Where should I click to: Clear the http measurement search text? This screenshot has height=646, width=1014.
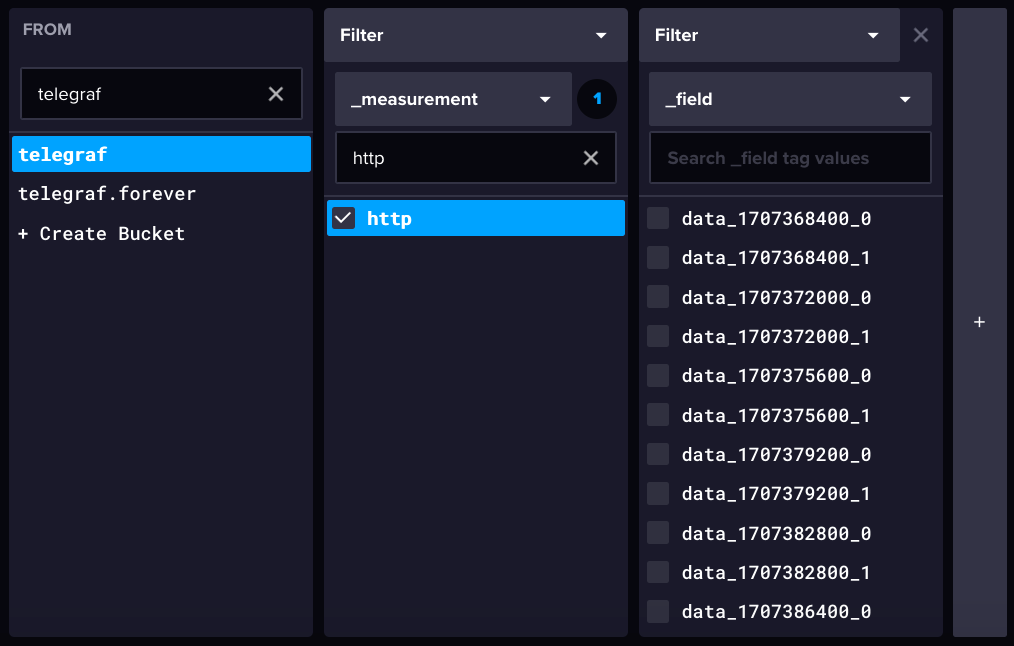[x=591, y=158]
